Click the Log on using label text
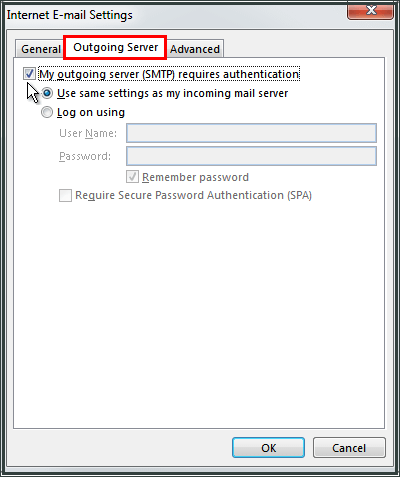 (91, 113)
